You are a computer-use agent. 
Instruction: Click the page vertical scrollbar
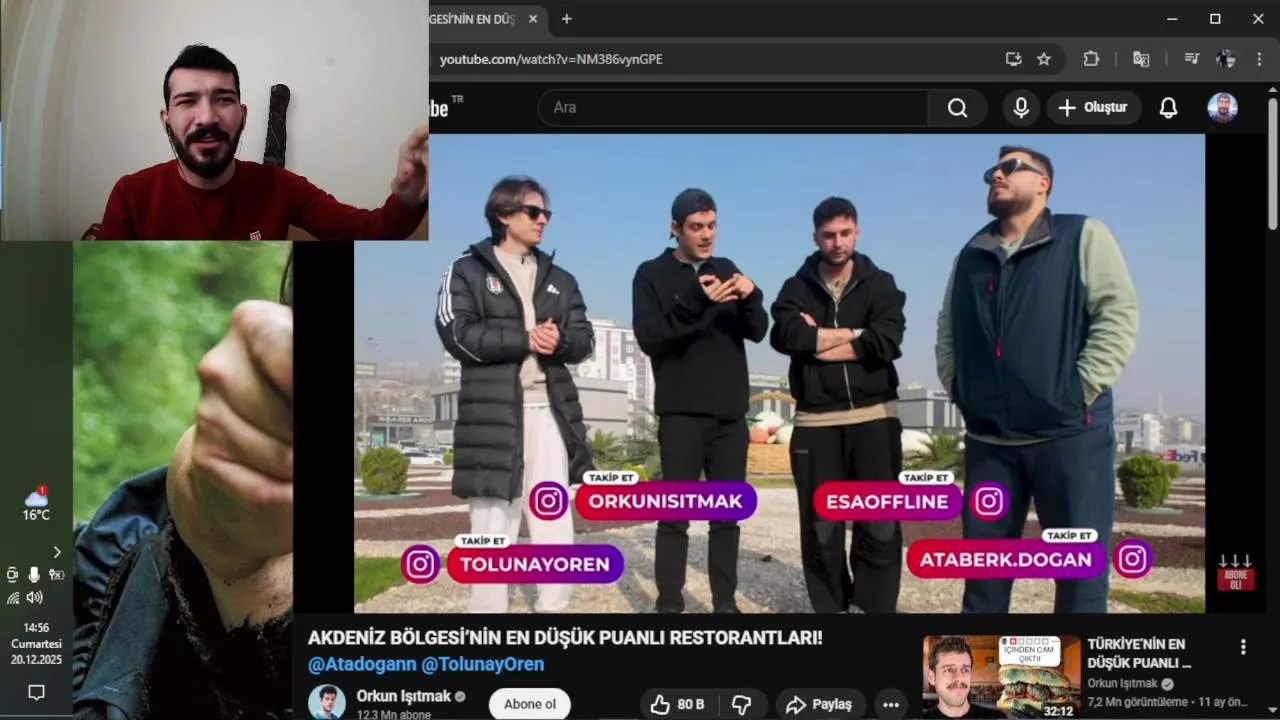[x=1272, y=165]
